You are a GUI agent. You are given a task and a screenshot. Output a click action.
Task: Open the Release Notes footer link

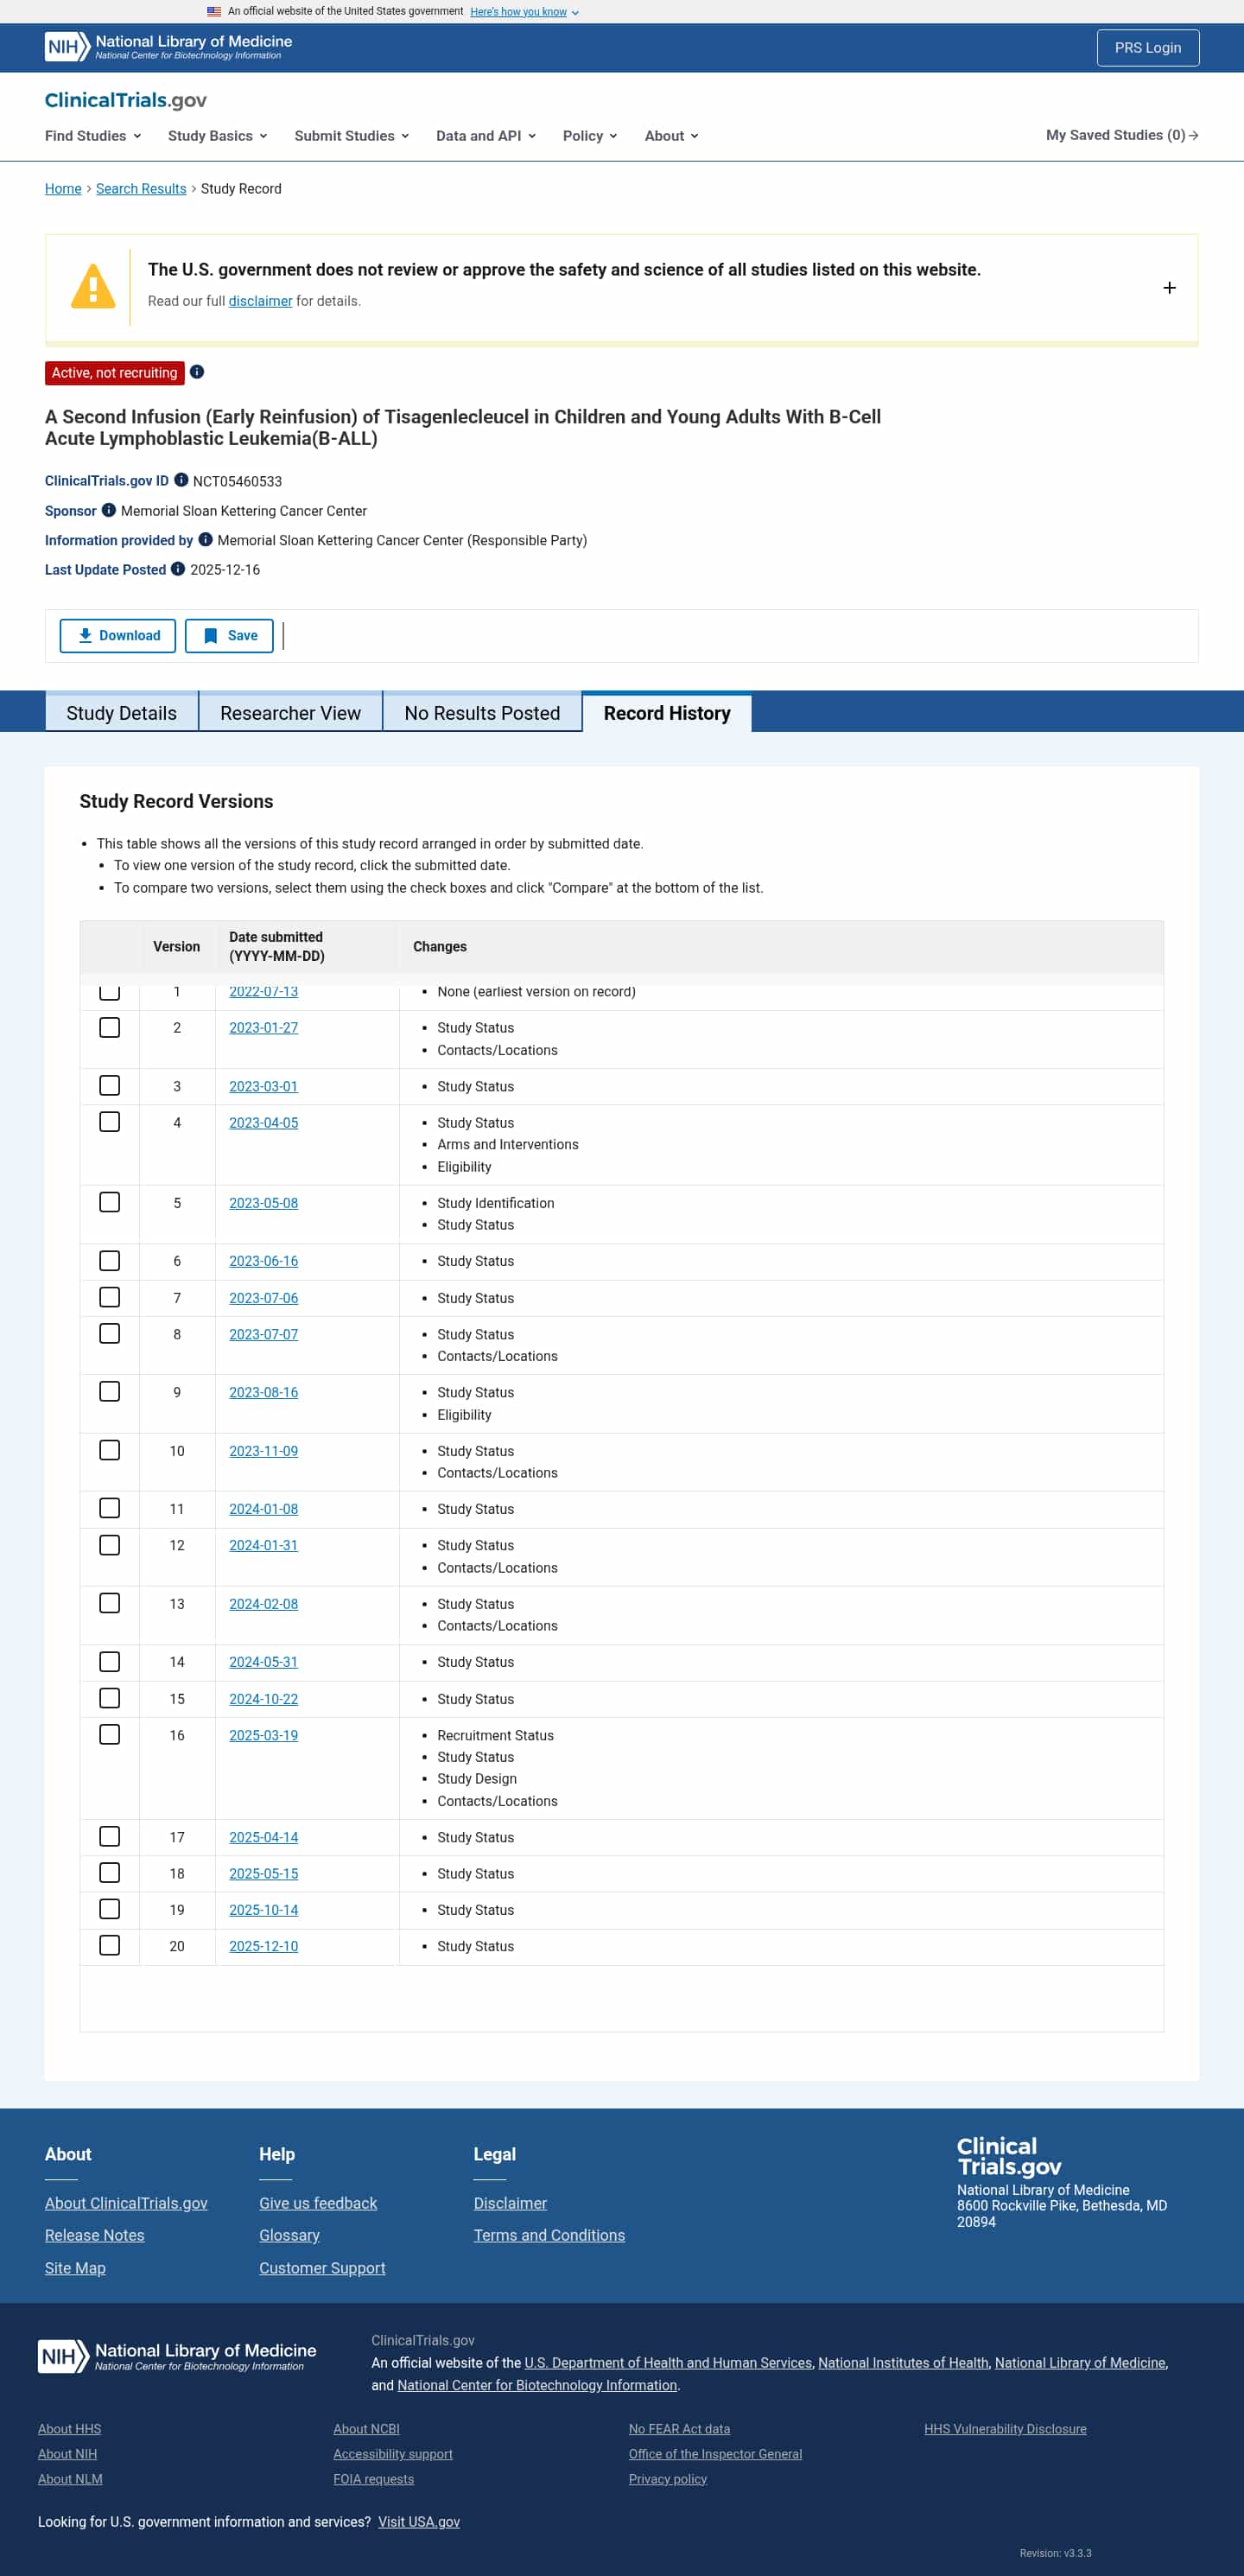[95, 2235]
